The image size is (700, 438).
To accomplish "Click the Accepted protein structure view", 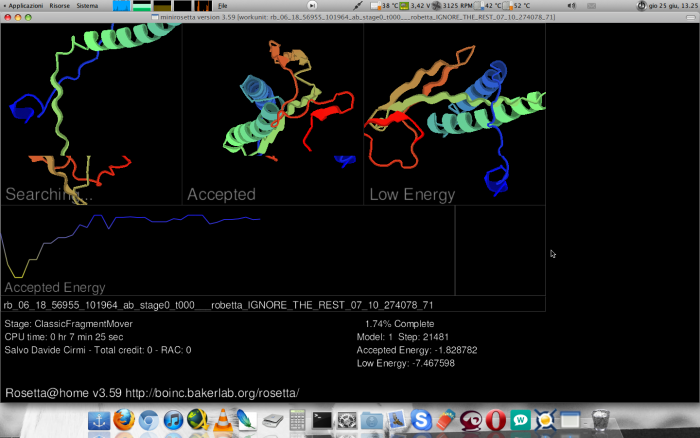I will pos(272,112).
